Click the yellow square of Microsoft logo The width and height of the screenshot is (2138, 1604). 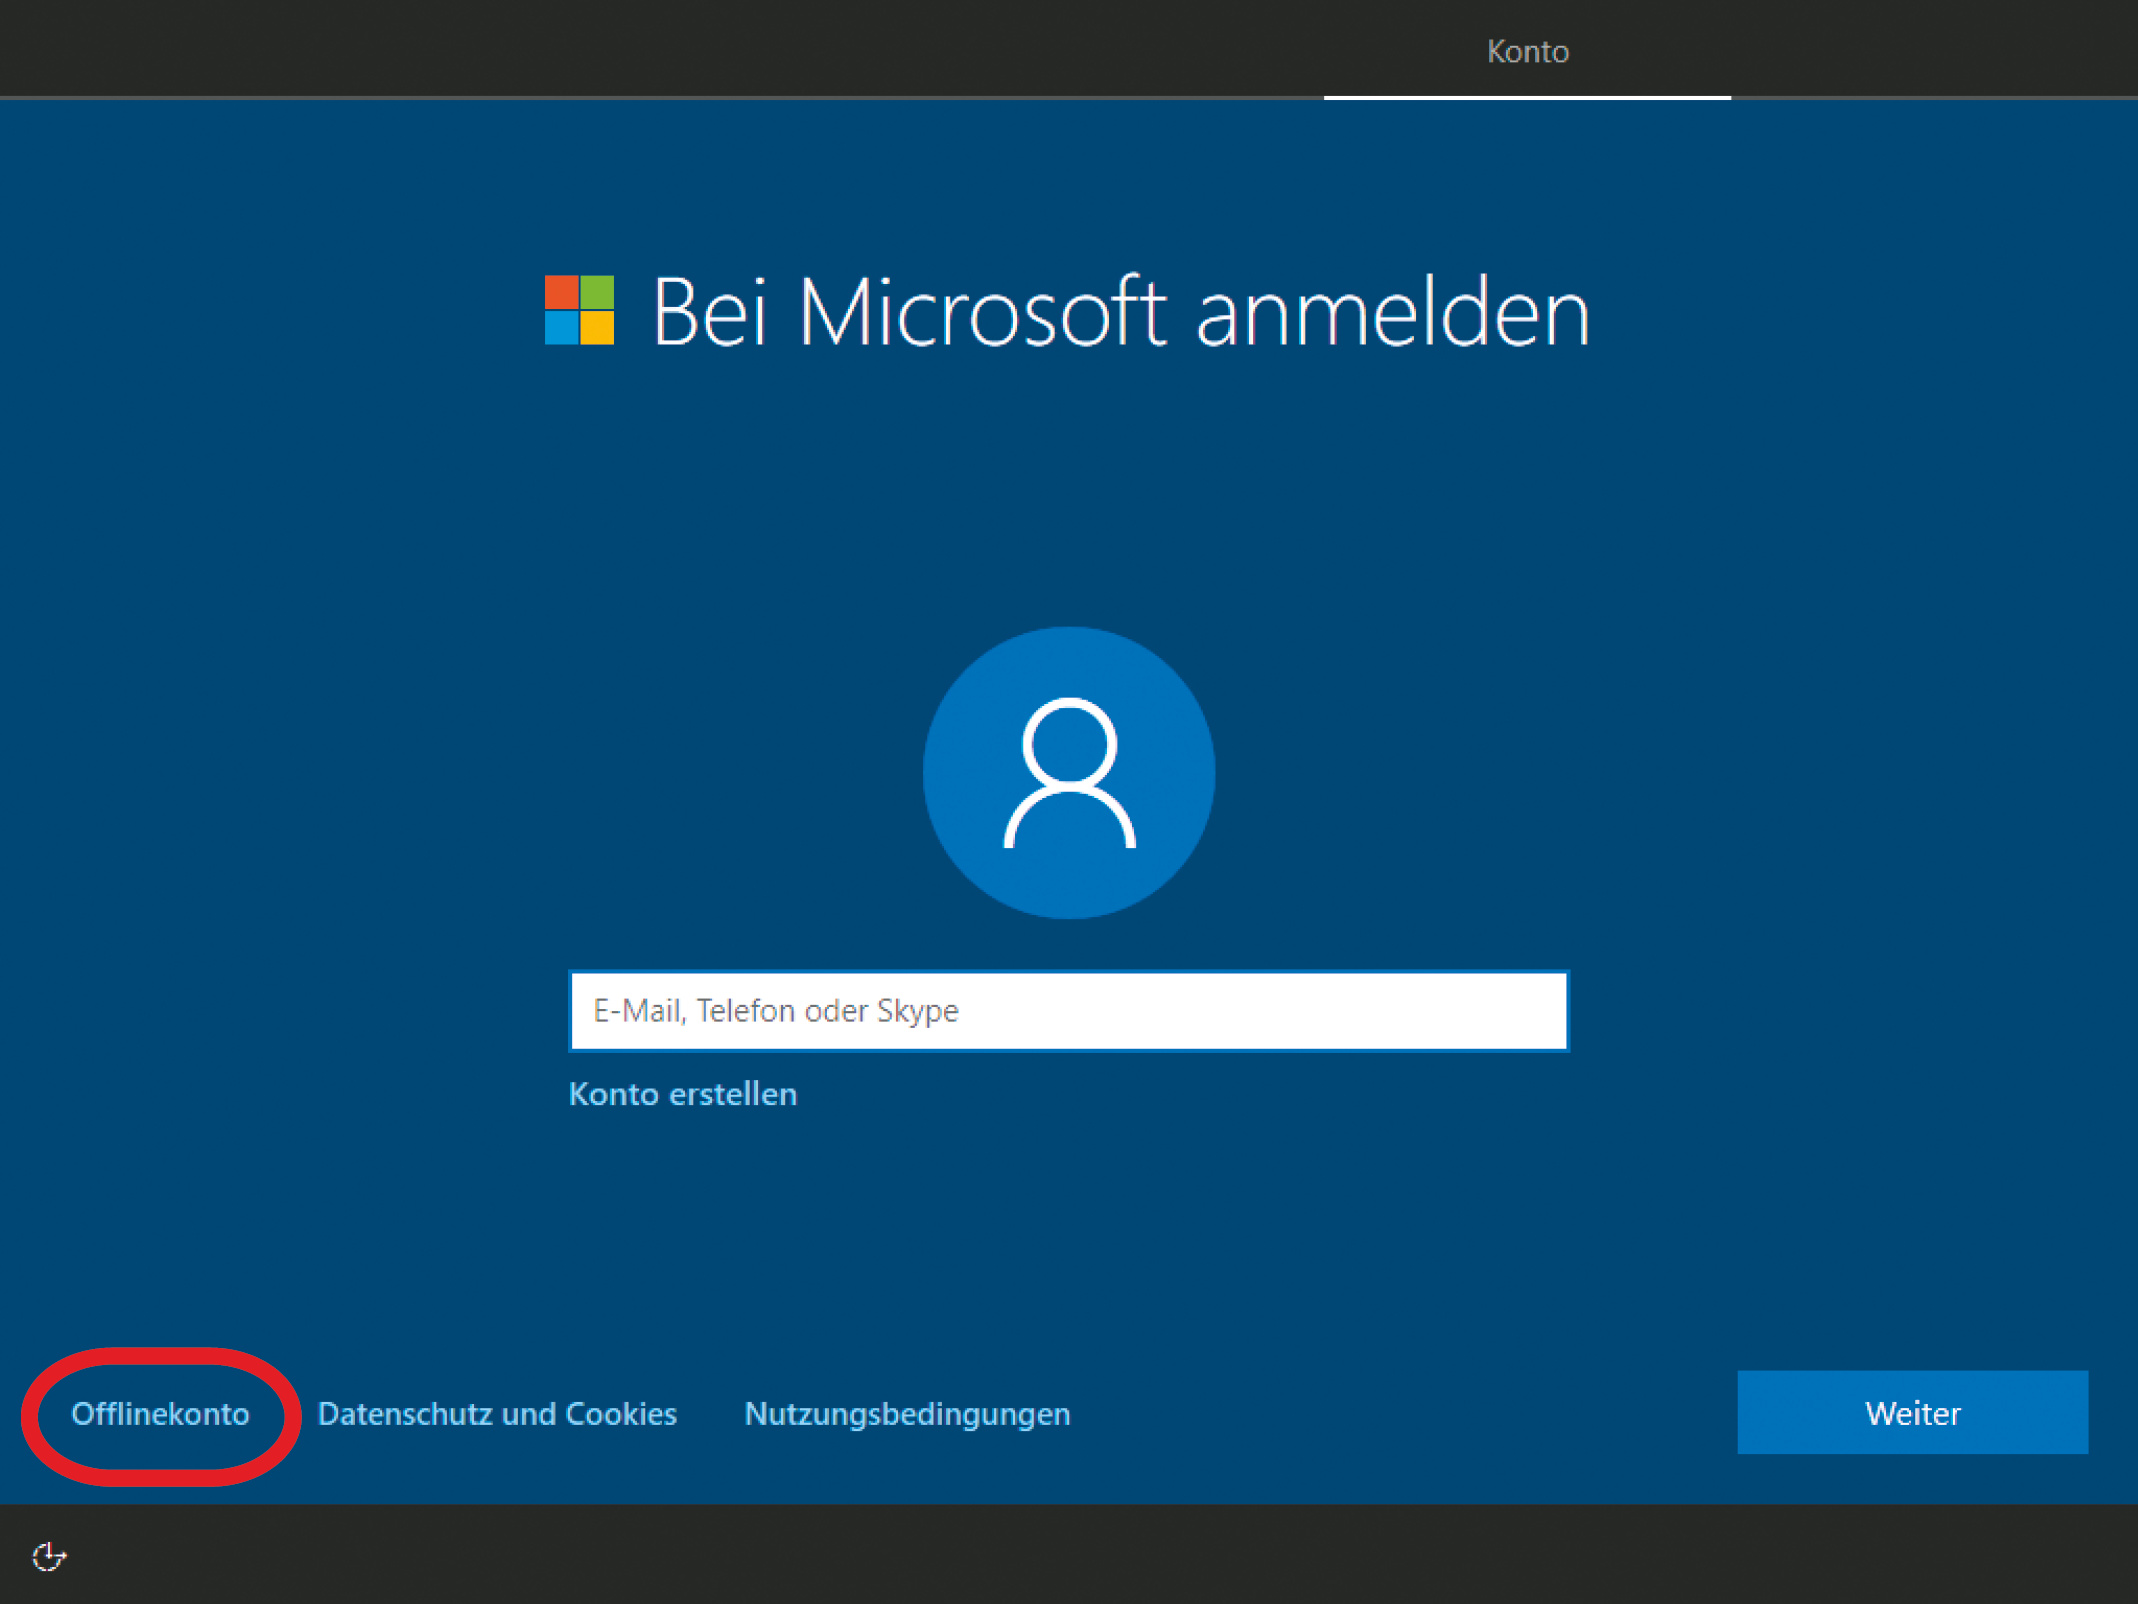597,328
